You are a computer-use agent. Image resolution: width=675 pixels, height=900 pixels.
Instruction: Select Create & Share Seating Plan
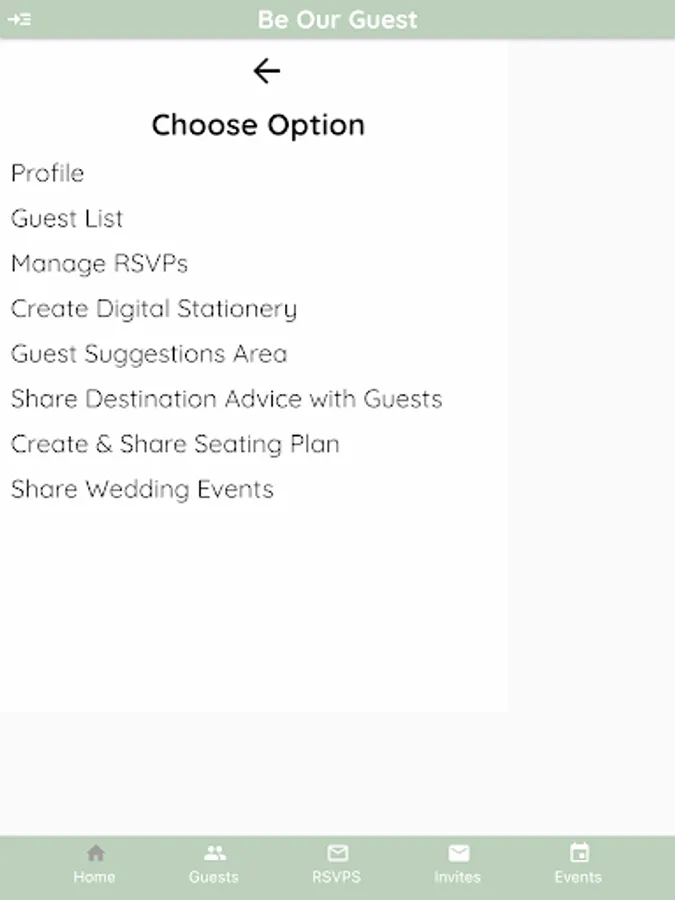coord(175,444)
